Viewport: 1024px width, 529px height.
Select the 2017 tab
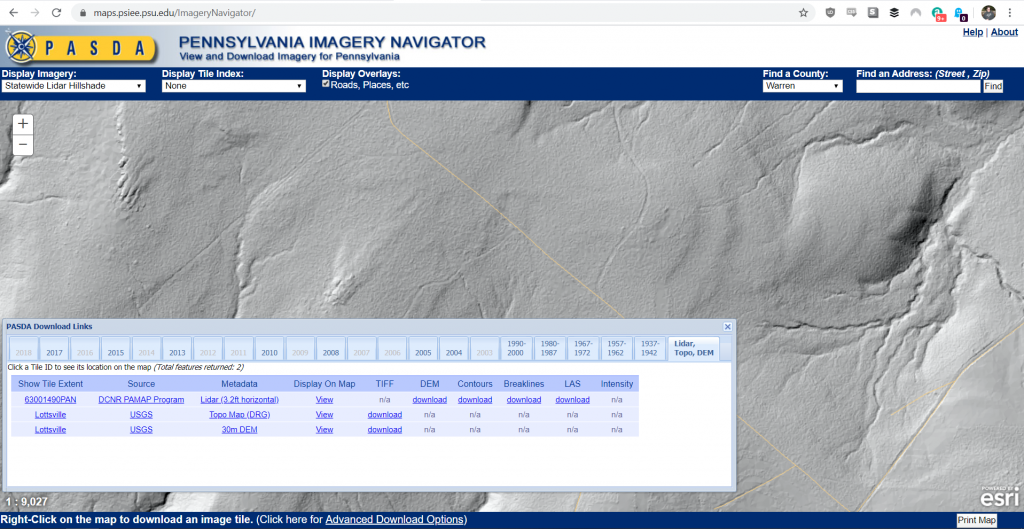point(54,349)
